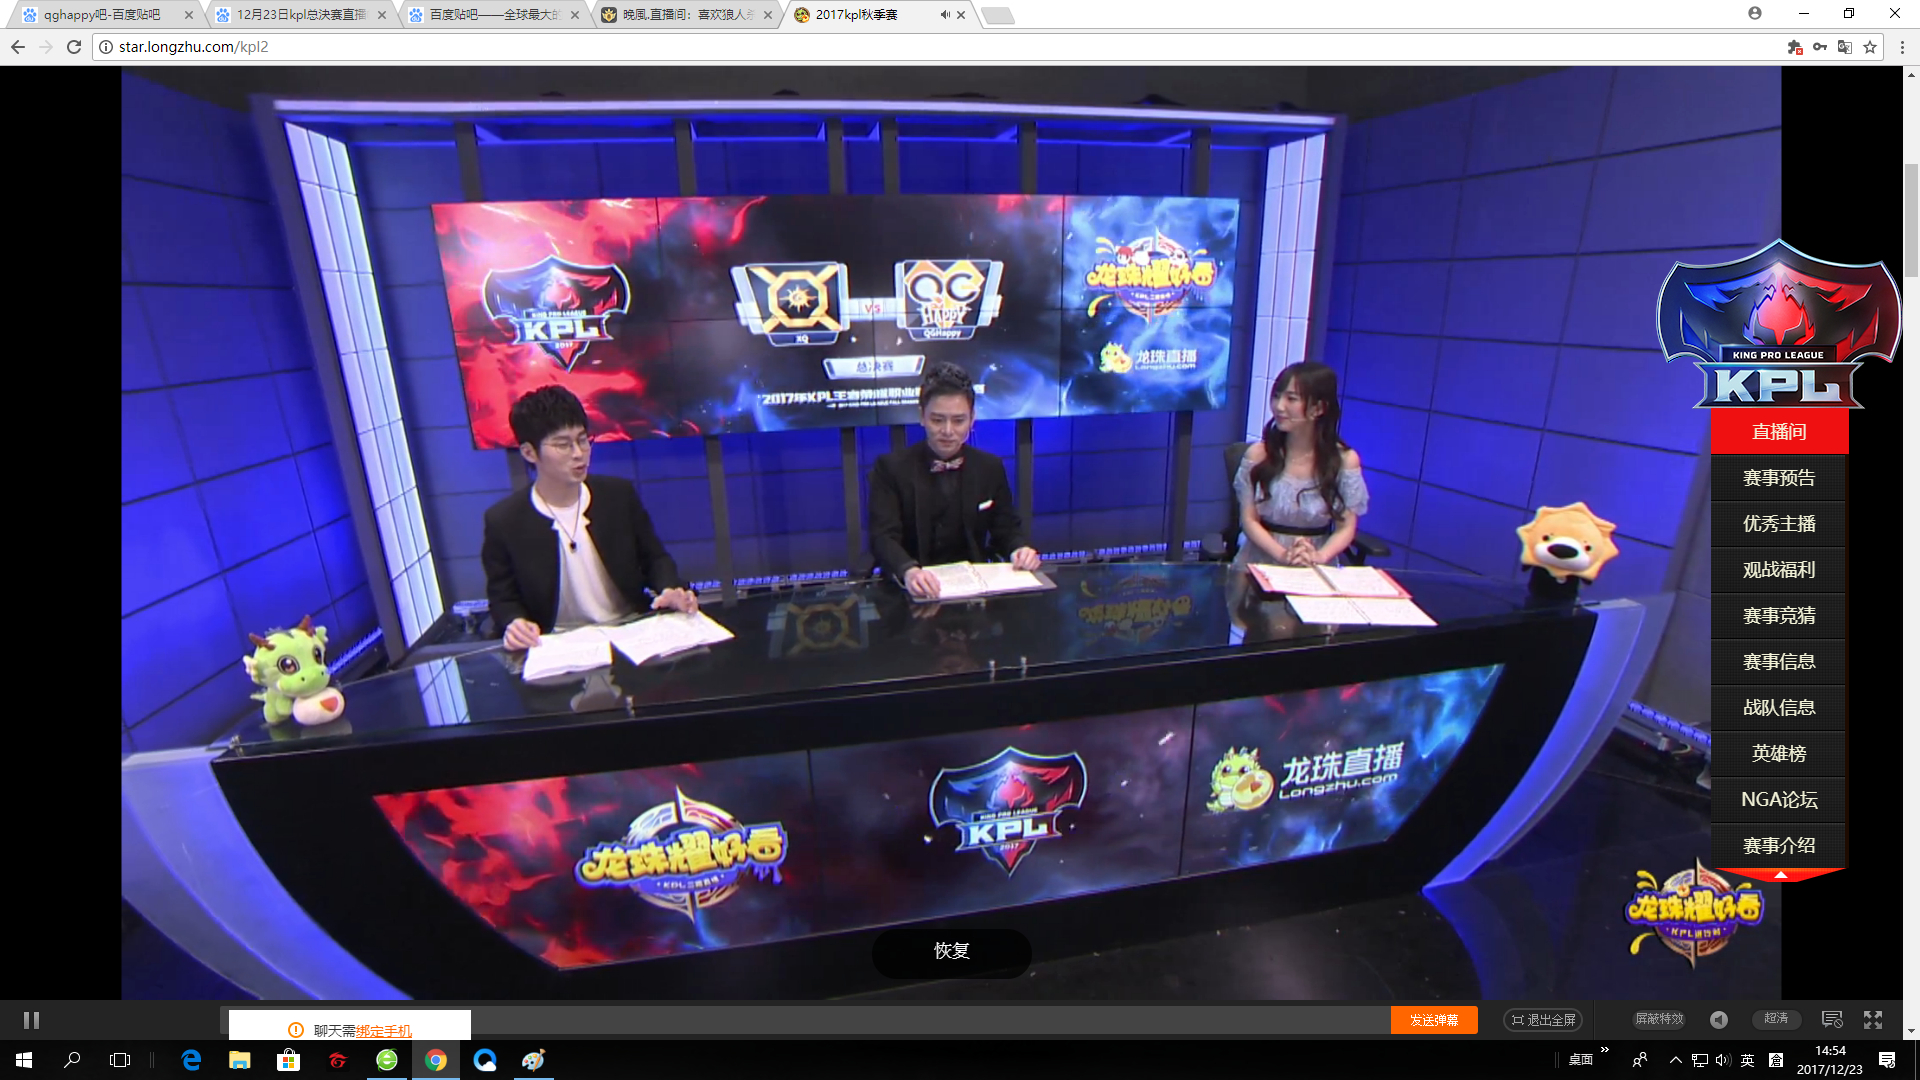1920x1080 pixels.
Task: Click the player volume speaker icon
Action: click(1718, 1019)
